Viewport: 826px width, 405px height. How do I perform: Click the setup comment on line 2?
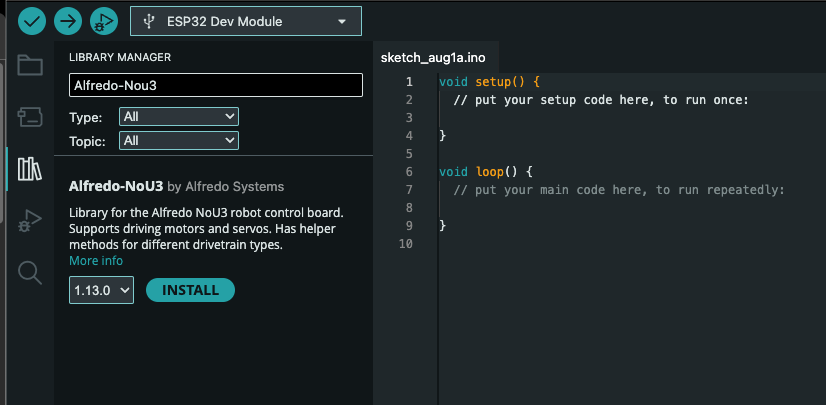[601, 100]
